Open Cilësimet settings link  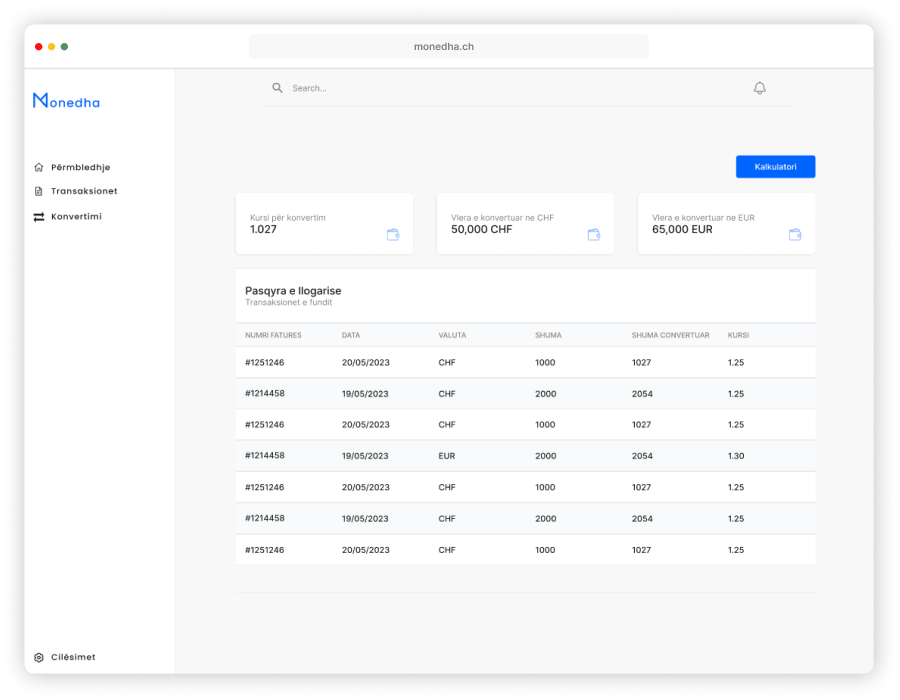click(x=73, y=657)
